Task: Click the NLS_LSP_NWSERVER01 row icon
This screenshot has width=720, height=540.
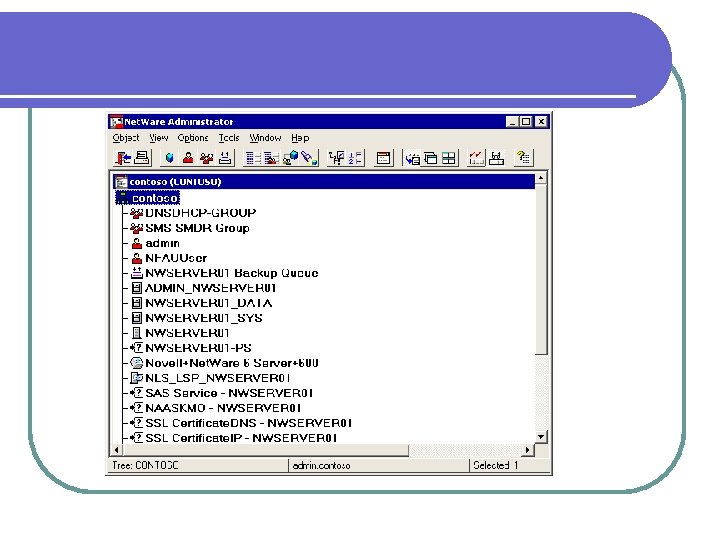Action: tap(136, 378)
